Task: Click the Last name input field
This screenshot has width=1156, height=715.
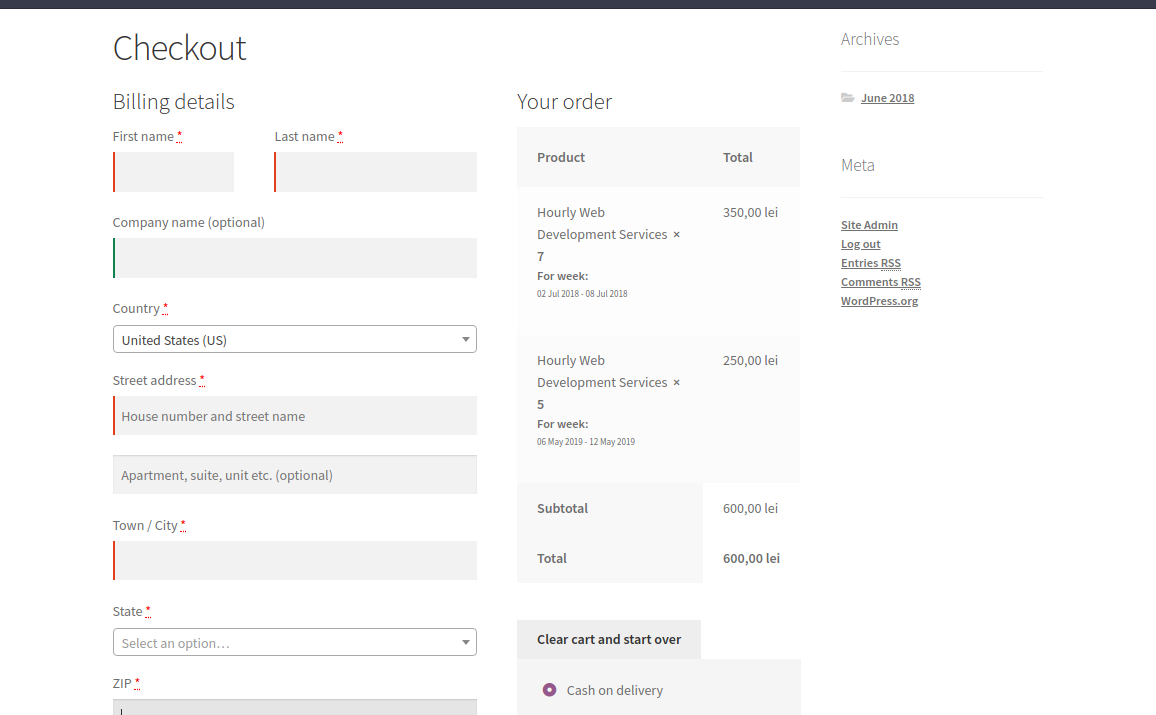Action: pyautogui.click(x=376, y=172)
